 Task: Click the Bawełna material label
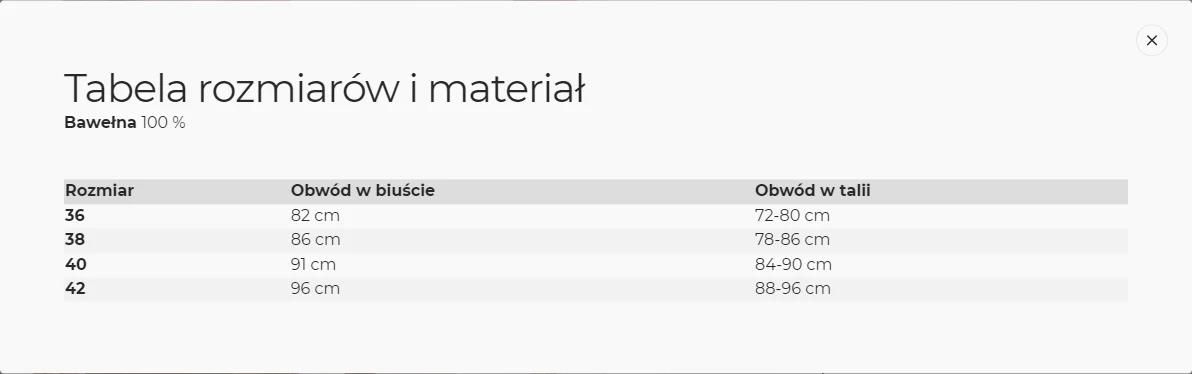(x=100, y=122)
